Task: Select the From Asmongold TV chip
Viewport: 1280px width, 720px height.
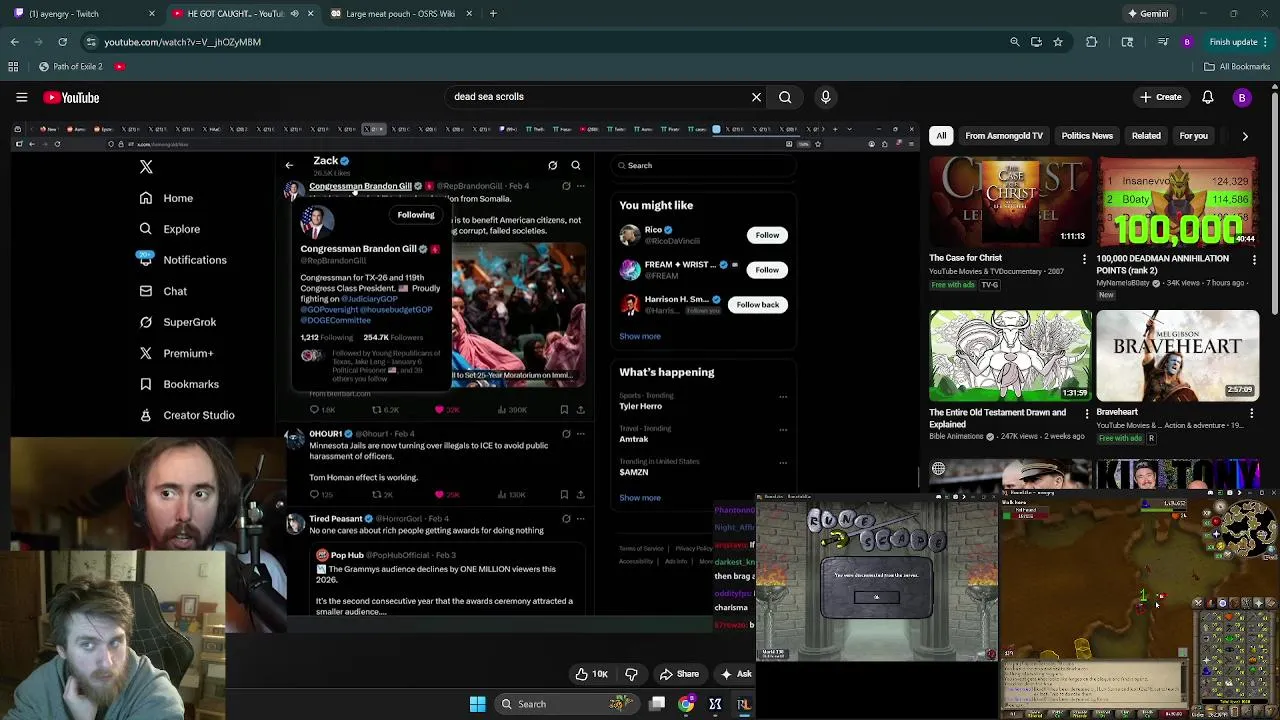Action: tap(1004, 135)
